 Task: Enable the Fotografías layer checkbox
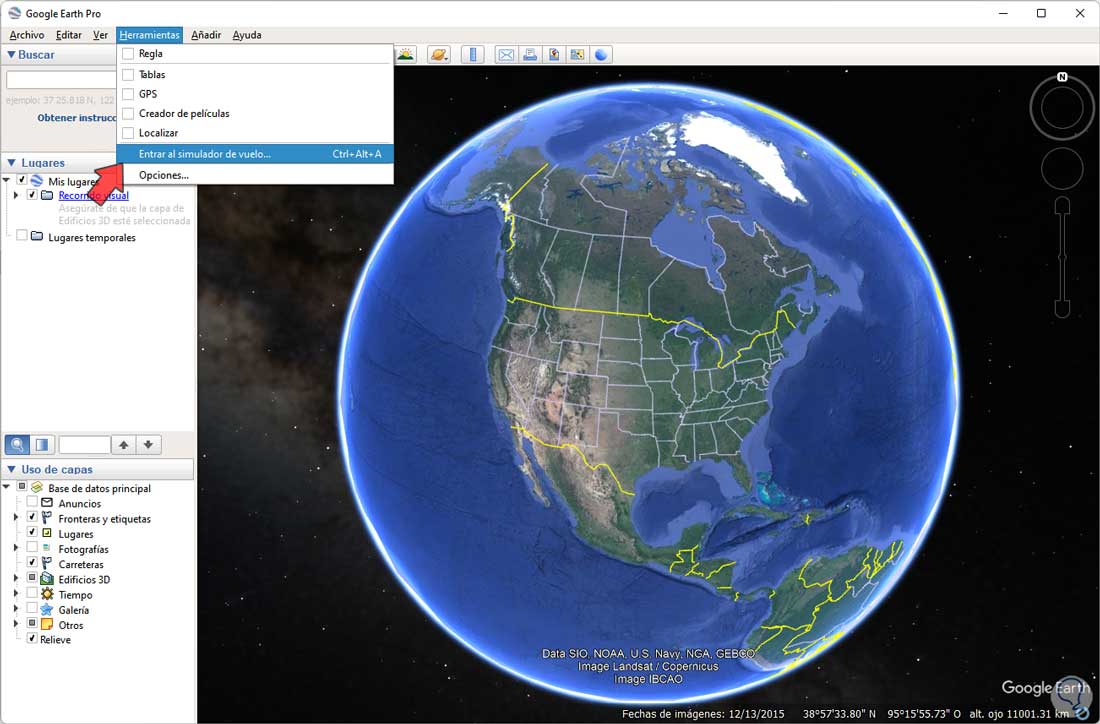point(32,549)
